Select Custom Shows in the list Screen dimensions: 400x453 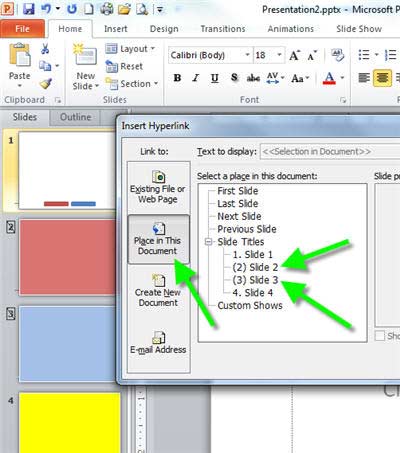coord(250,305)
